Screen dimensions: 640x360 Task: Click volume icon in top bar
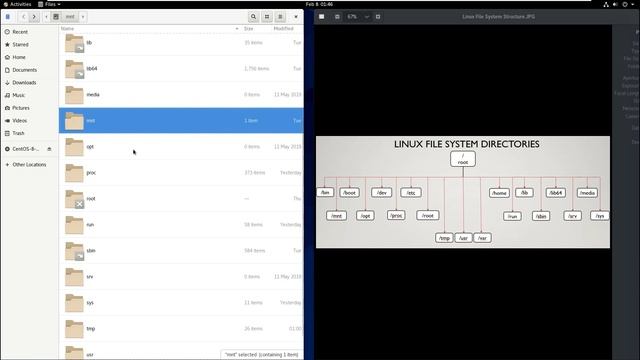click(615, 4)
